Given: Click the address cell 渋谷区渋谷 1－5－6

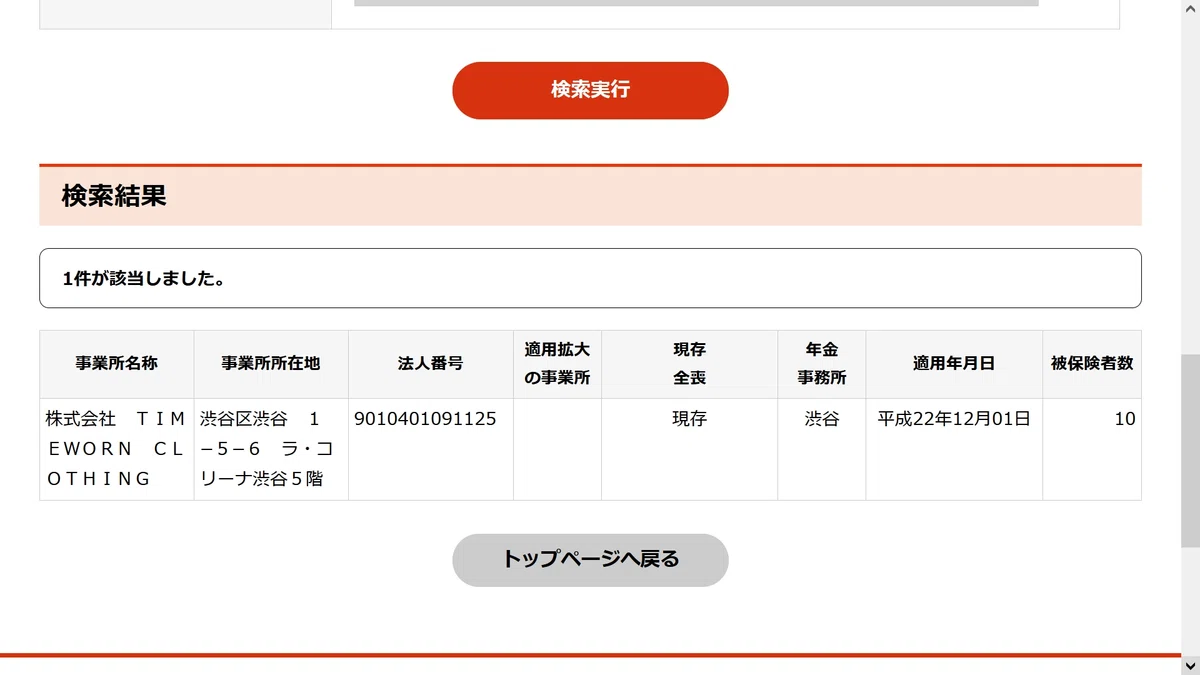Looking at the screenshot, I should click(271, 449).
